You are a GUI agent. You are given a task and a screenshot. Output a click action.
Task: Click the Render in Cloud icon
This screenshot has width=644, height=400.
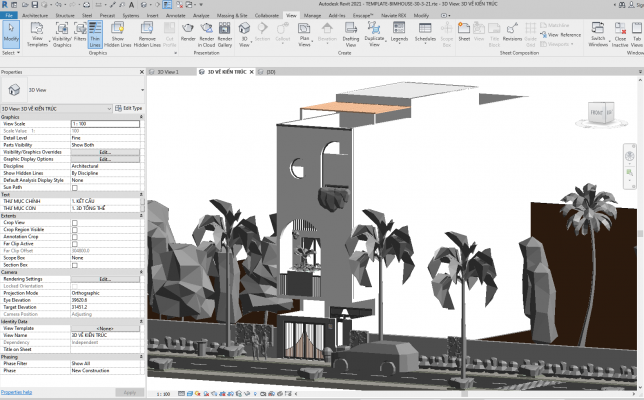[208, 35]
